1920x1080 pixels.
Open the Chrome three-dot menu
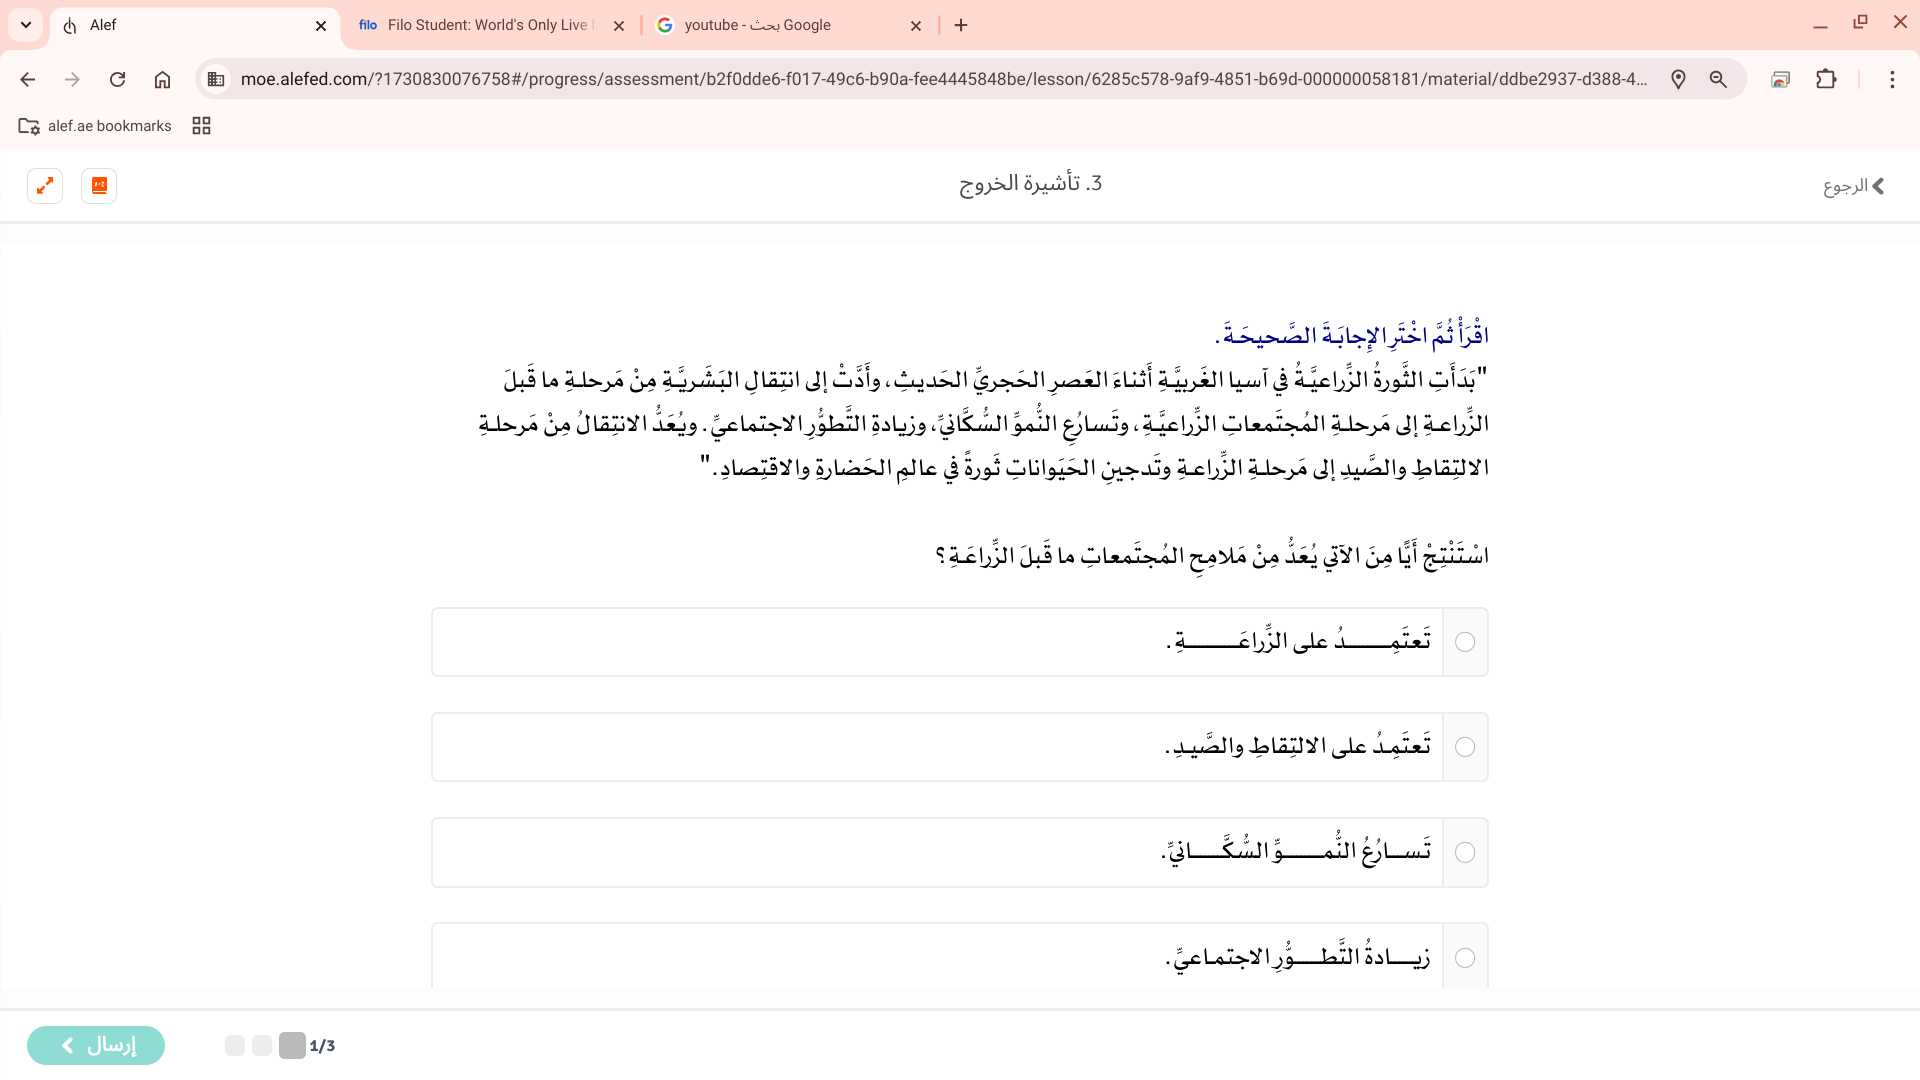click(1892, 80)
